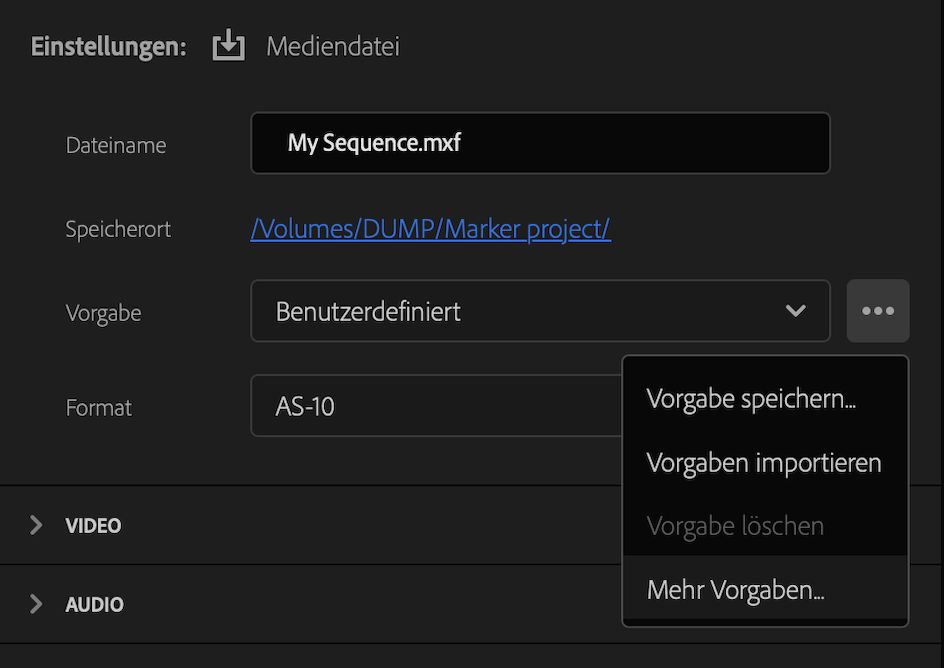Click Vorgaben importieren menu entry
The width and height of the screenshot is (944, 668).
[x=763, y=462]
